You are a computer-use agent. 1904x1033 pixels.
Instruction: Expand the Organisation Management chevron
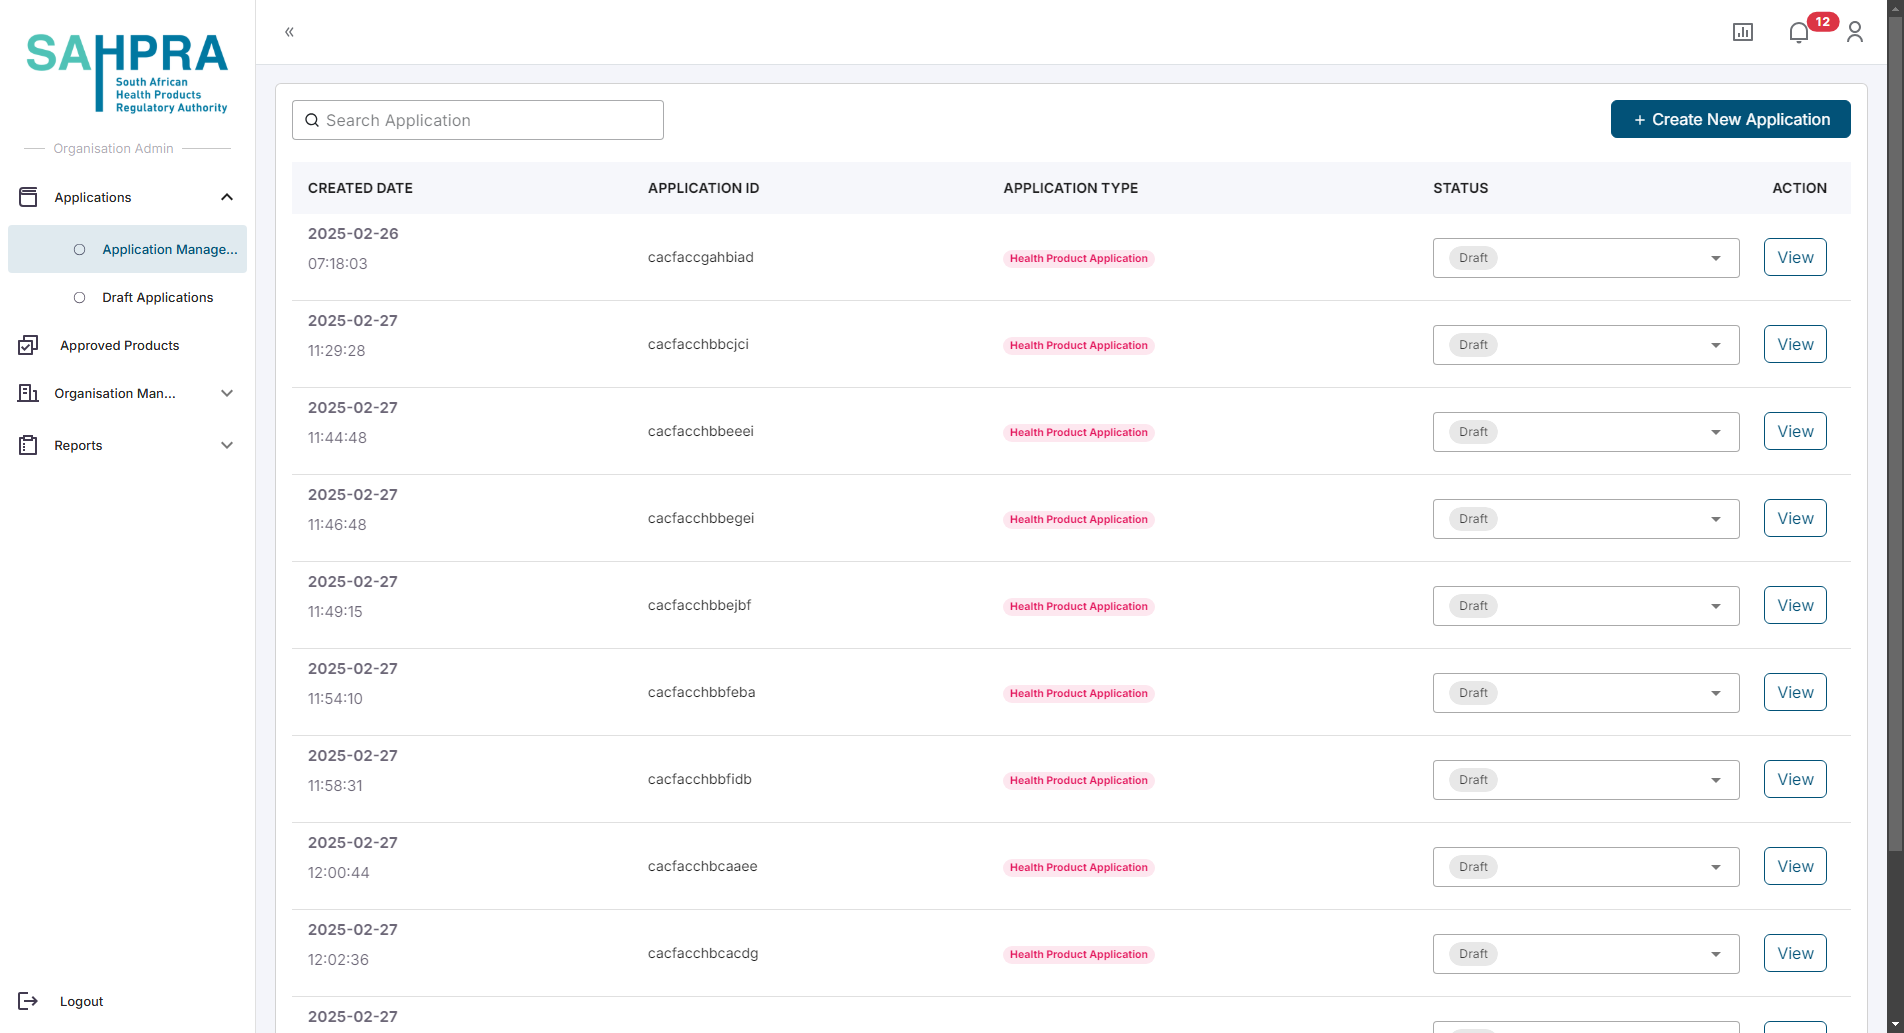pyautogui.click(x=227, y=393)
